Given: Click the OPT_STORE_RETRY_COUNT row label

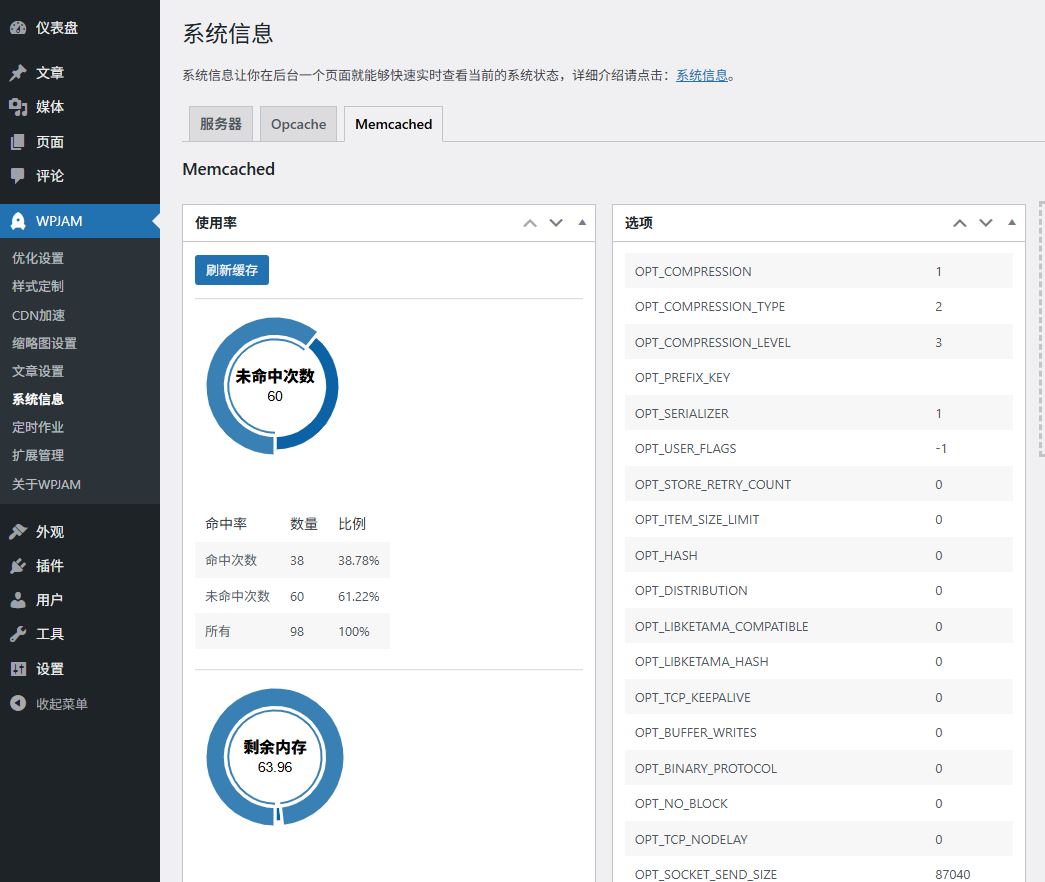Looking at the screenshot, I should tap(713, 485).
